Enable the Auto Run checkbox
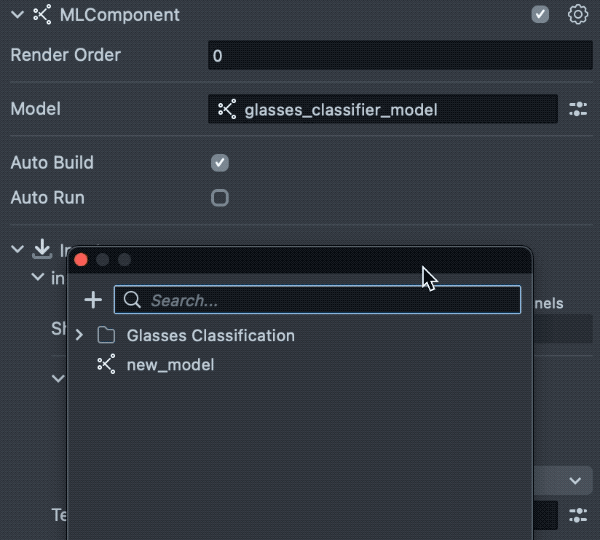 220,198
